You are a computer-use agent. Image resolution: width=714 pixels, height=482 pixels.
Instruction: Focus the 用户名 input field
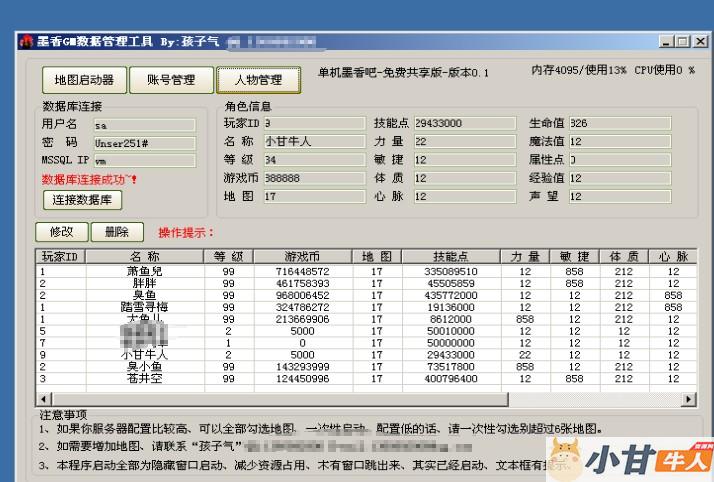click(x=144, y=125)
